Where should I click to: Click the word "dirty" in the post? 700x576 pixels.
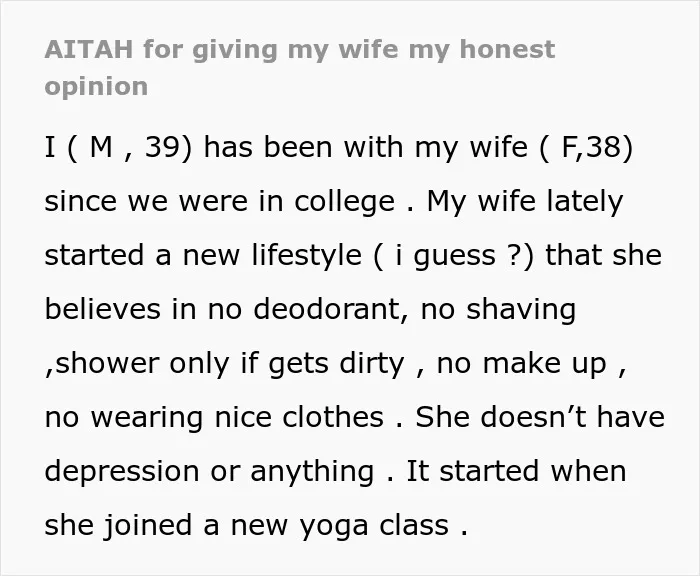coord(371,364)
